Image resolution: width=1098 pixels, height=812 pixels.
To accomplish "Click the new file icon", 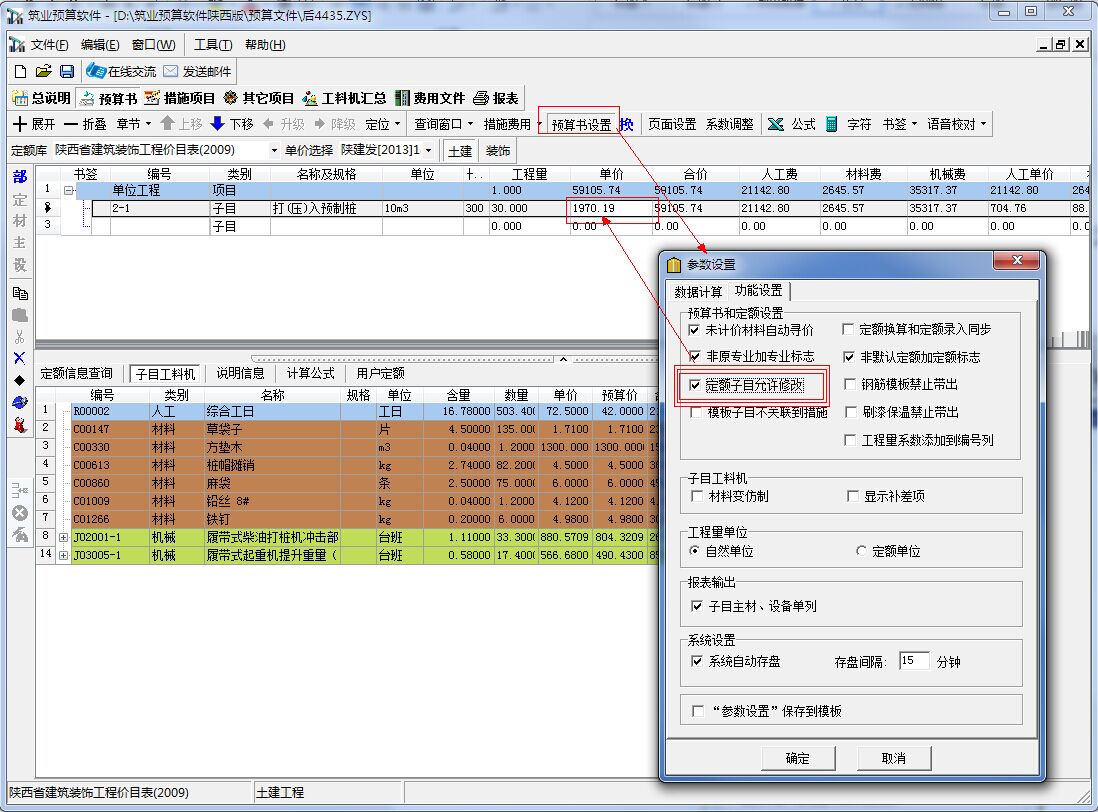I will click(x=20, y=71).
